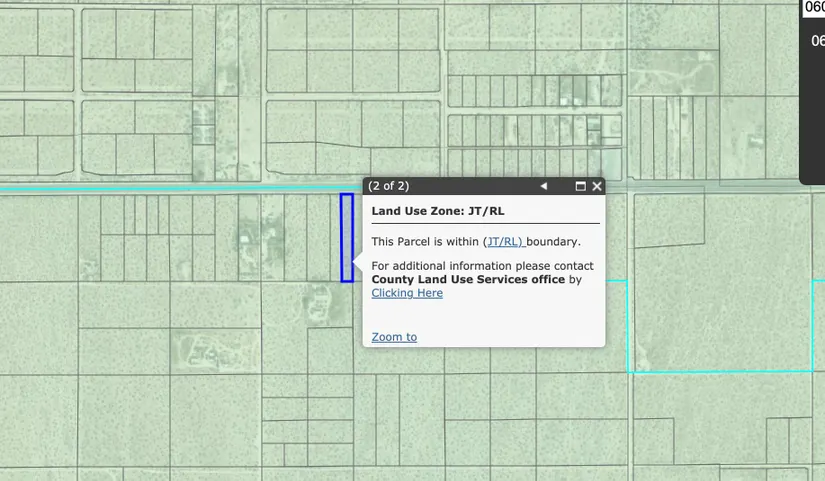Click blank area of popup title bar
The height and width of the screenshot is (481, 825).
click(x=470, y=186)
